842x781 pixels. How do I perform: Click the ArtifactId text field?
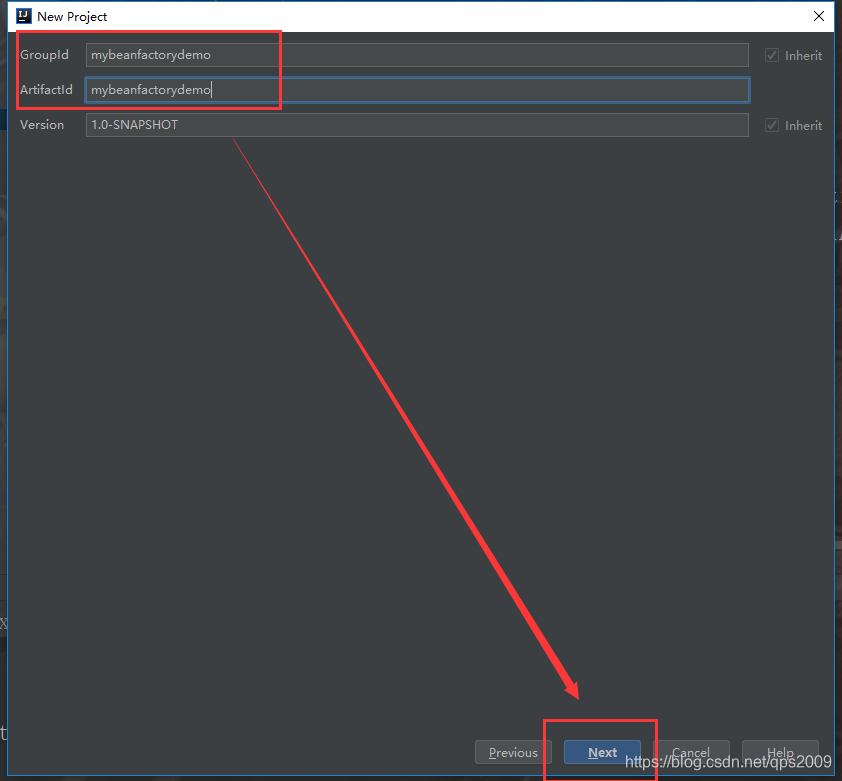coord(417,90)
